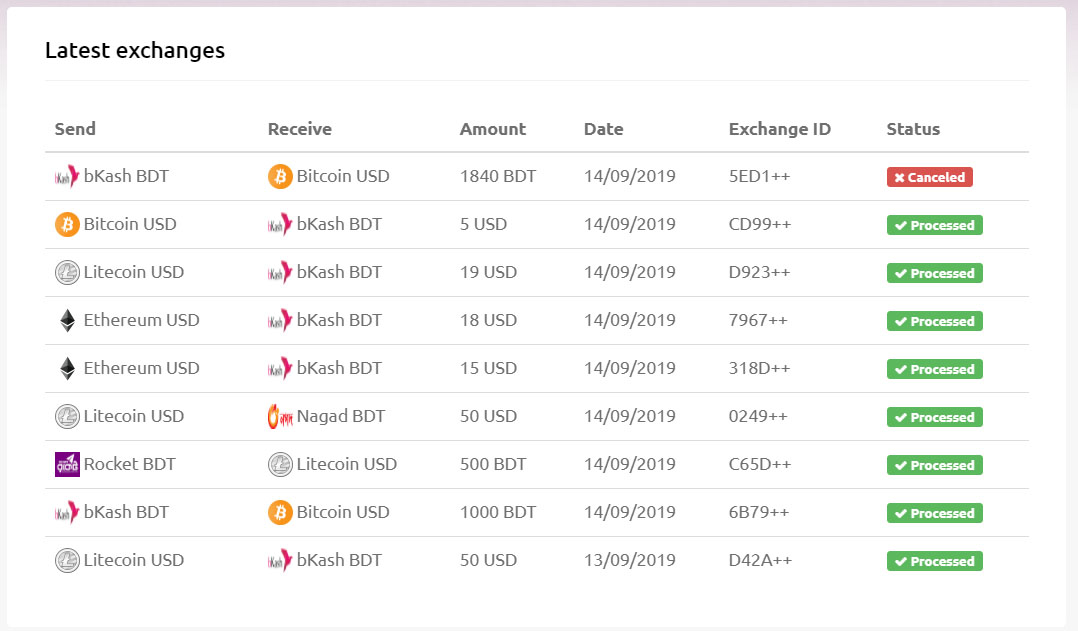The width and height of the screenshot is (1078, 631).
Task: Click the Ethereum icon in the 15 USD row
Action: click(67, 369)
